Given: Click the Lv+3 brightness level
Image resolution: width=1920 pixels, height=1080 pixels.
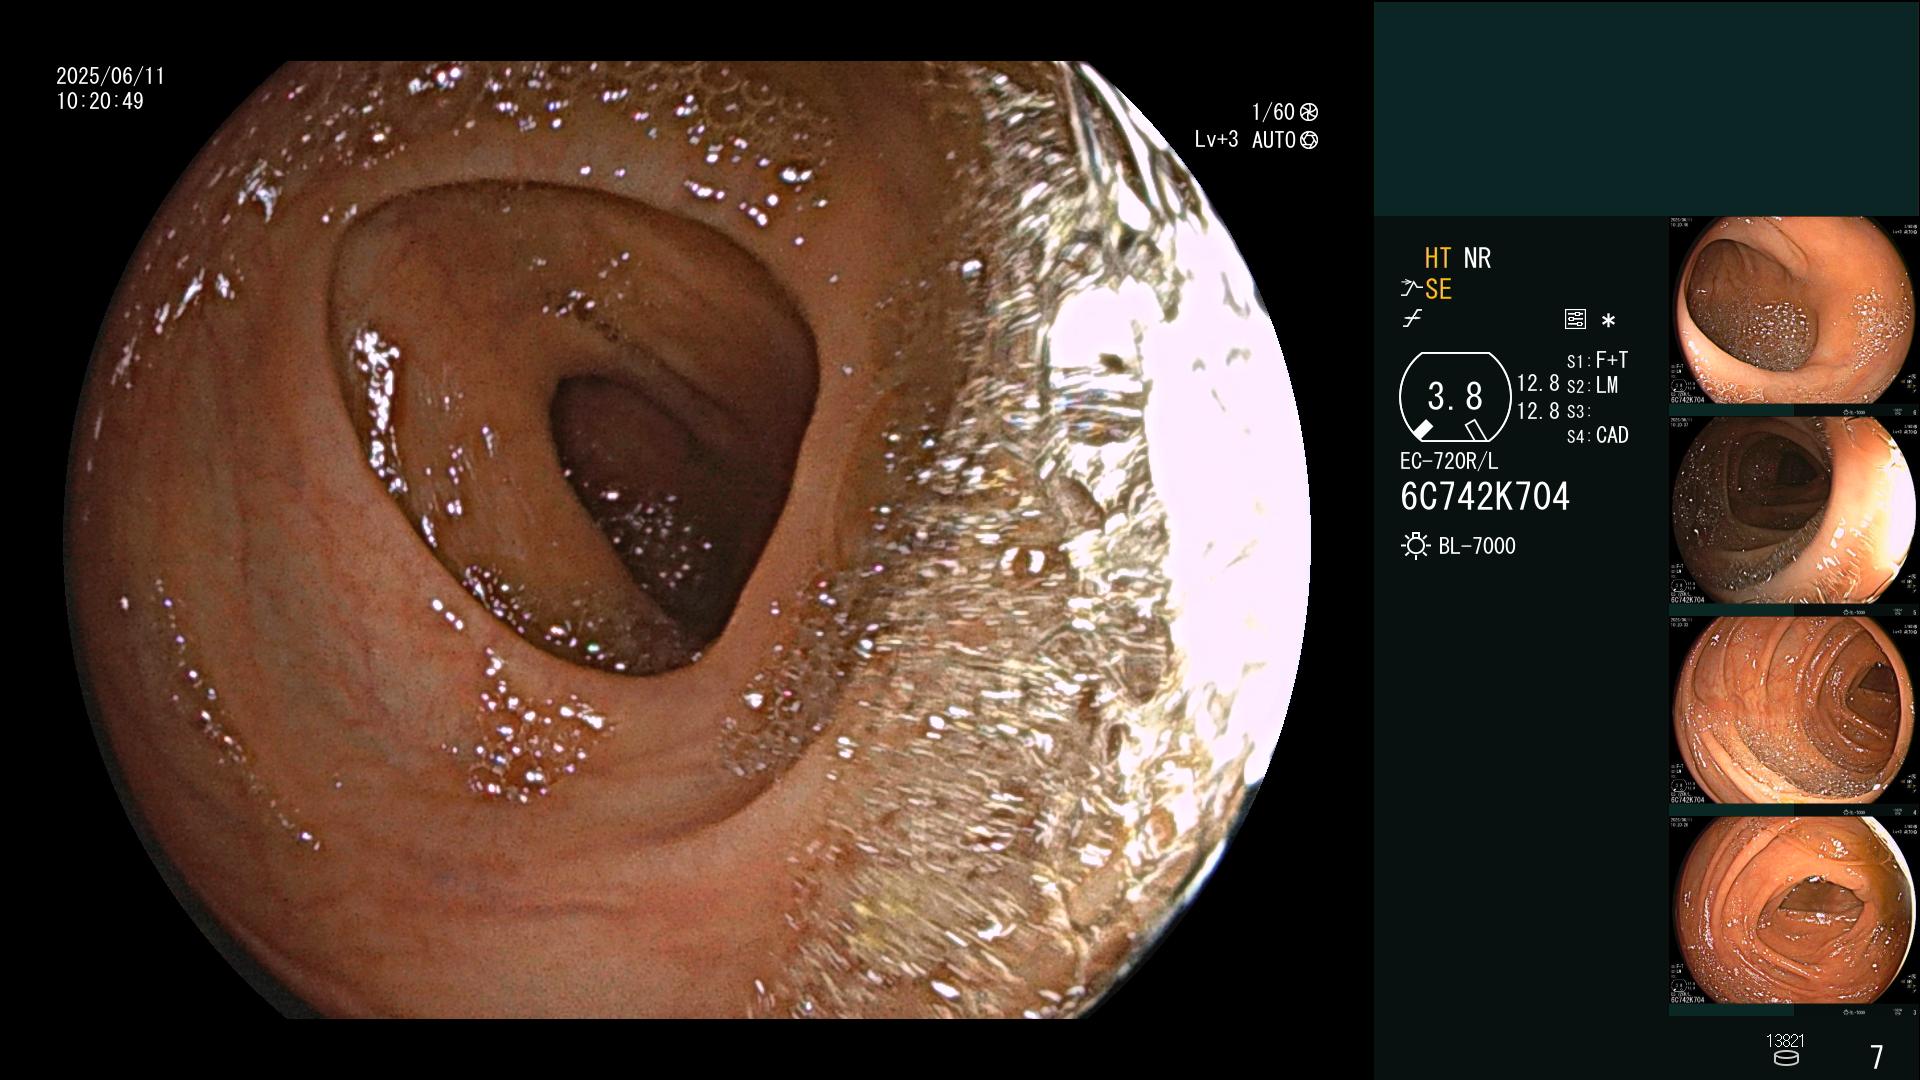Looking at the screenshot, I should coord(1216,139).
